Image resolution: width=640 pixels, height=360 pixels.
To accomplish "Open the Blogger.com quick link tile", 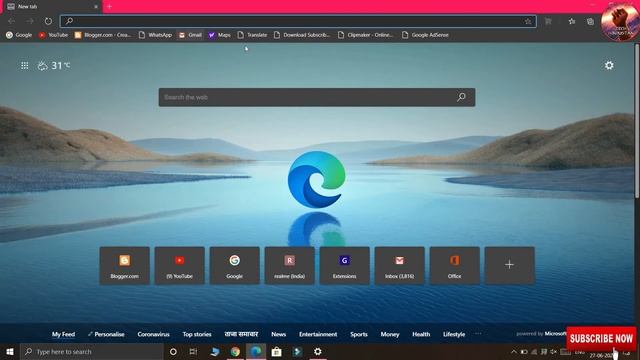I will 124,265.
